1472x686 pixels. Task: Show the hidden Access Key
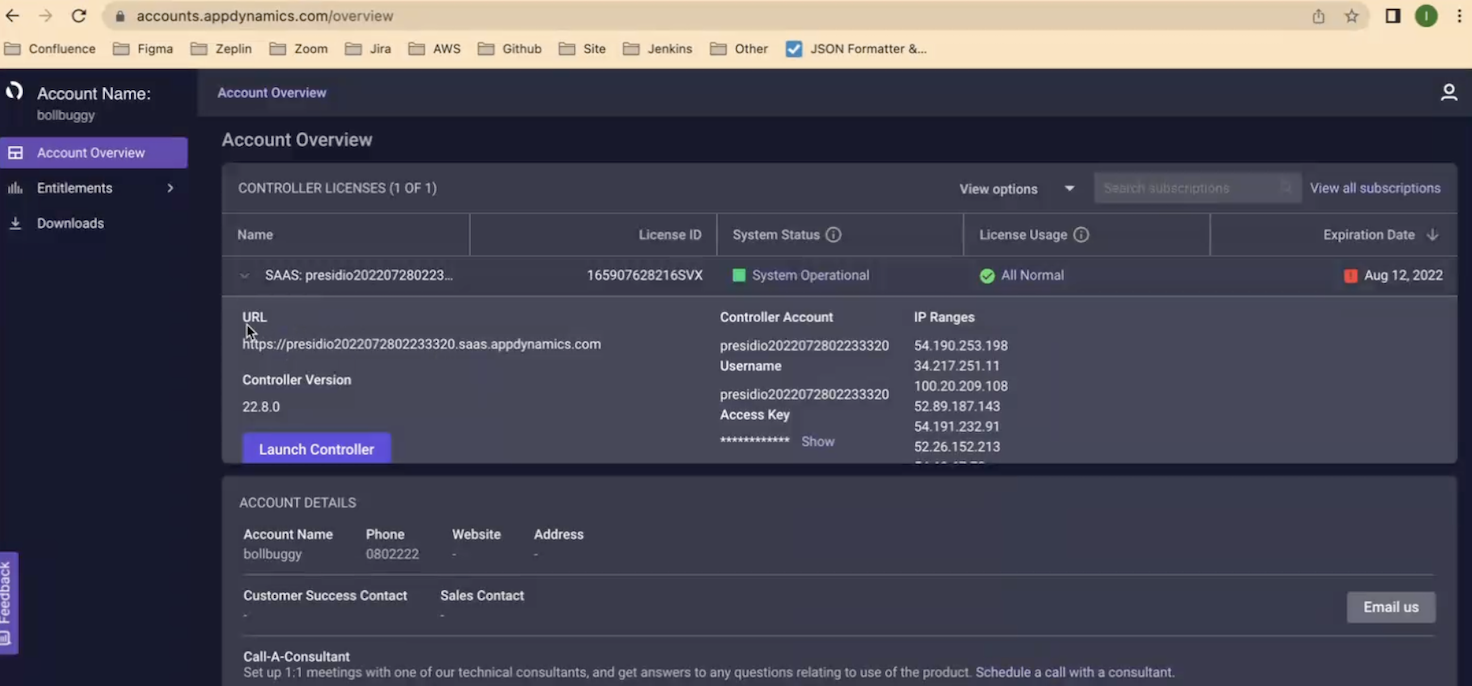point(817,441)
